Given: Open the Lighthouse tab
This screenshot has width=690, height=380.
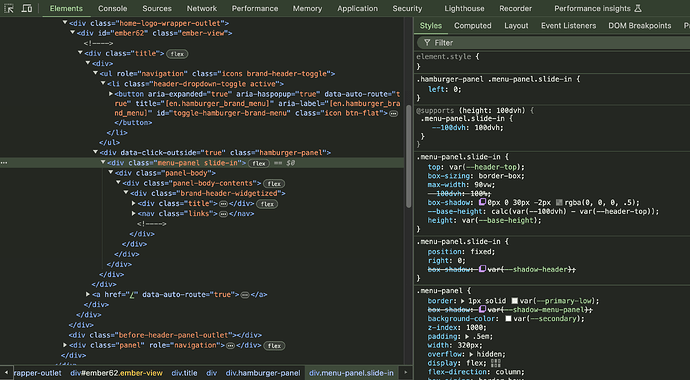Looking at the screenshot, I should click(464, 8).
